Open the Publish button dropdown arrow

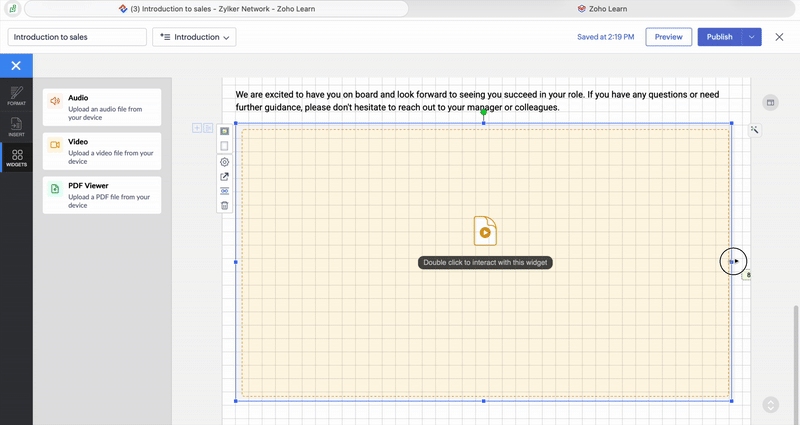point(751,37)
